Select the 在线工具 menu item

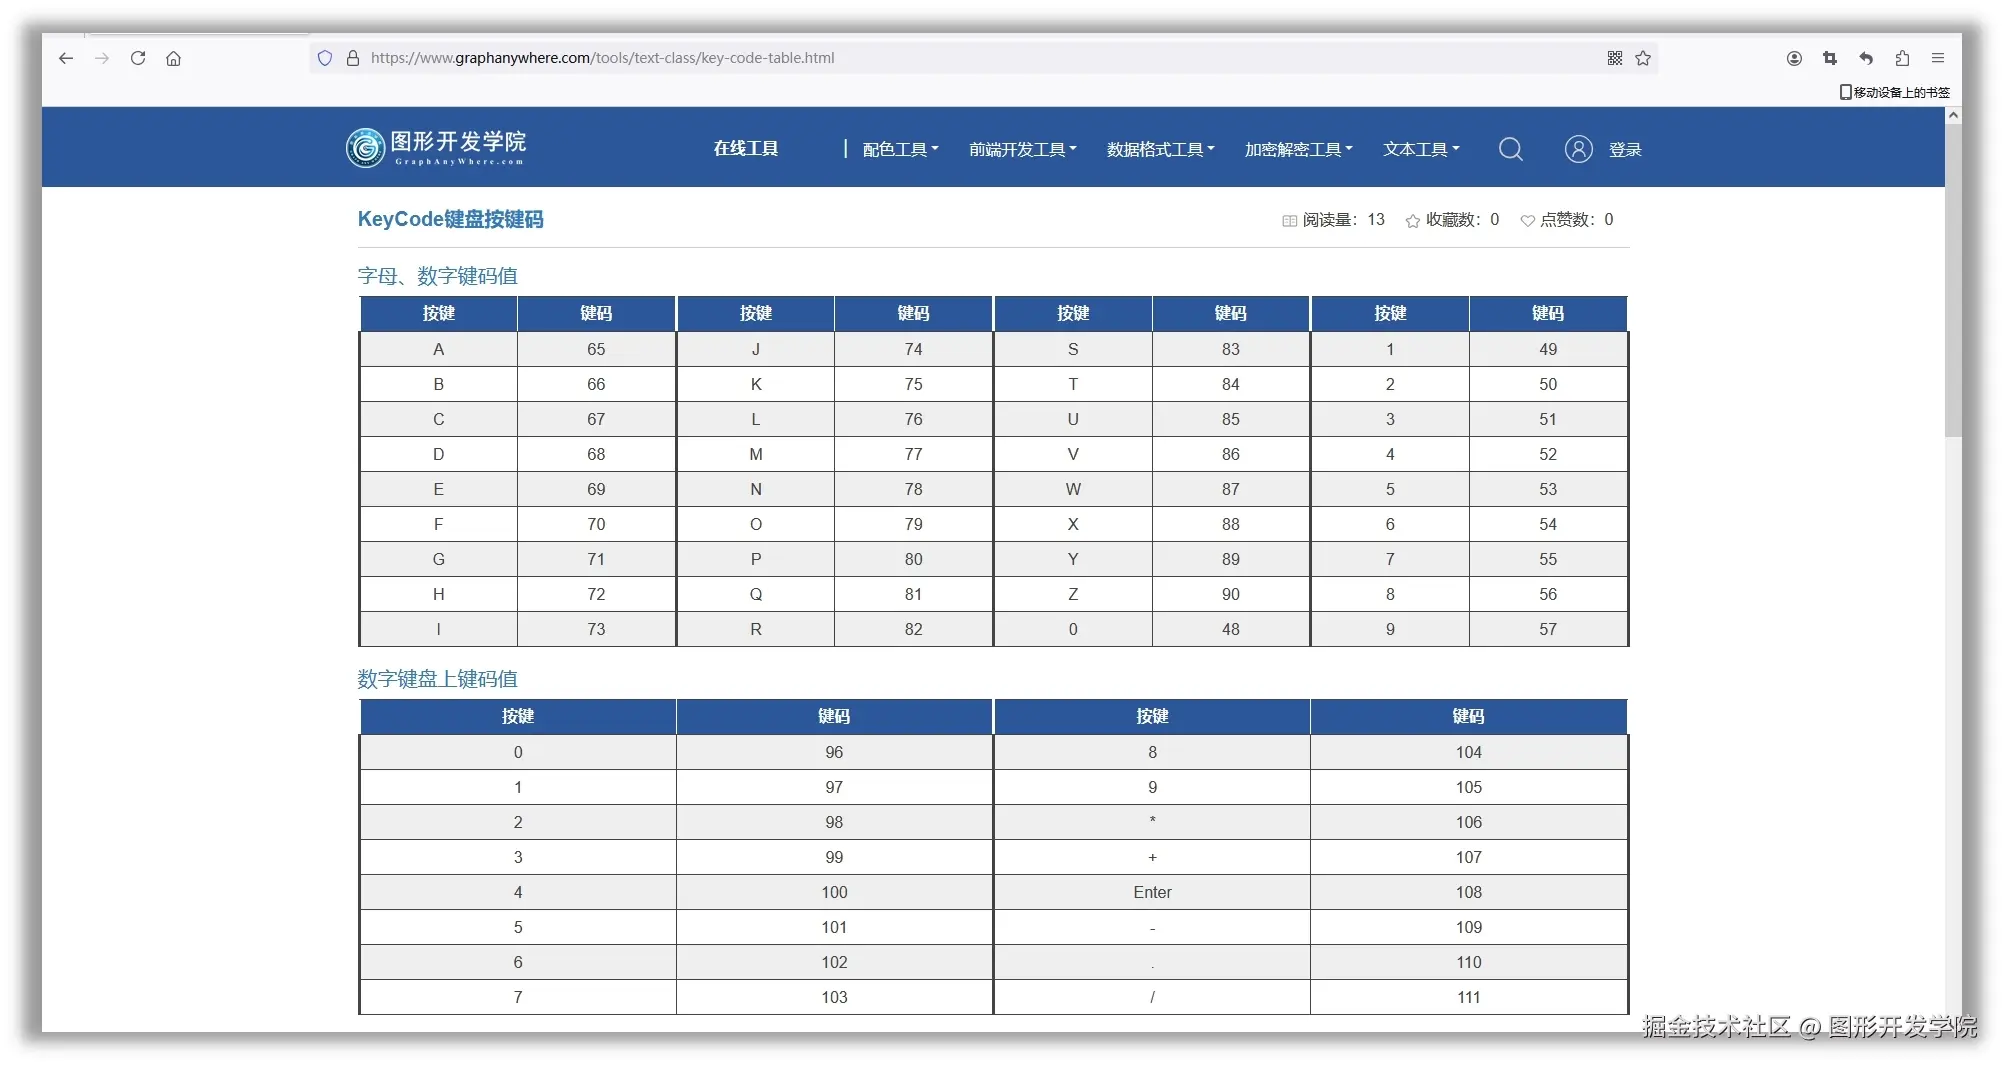745,148
